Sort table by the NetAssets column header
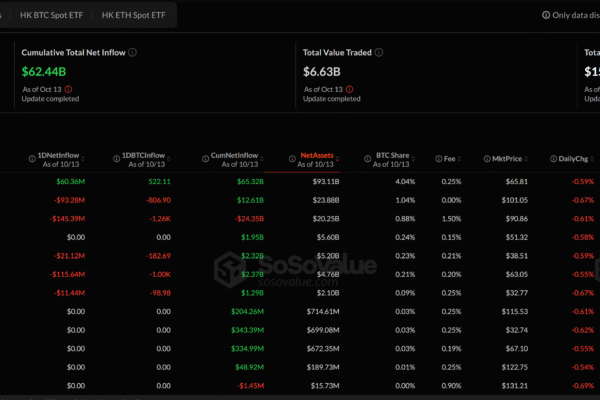Viewport: 600px width, 400px height. click(320, 157)
